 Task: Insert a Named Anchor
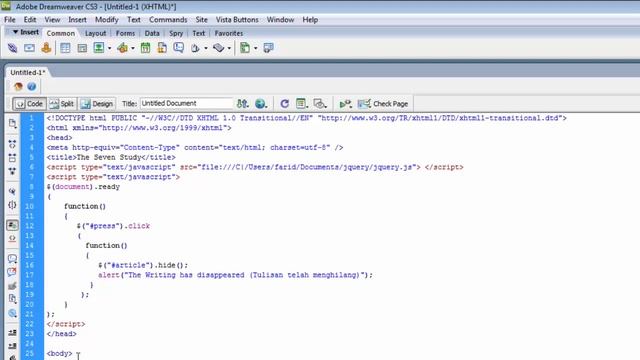point(46,48)
